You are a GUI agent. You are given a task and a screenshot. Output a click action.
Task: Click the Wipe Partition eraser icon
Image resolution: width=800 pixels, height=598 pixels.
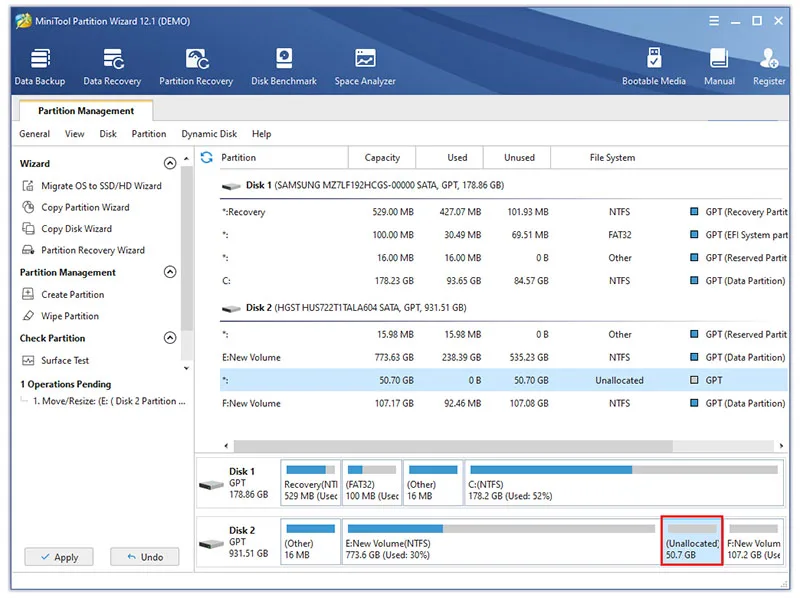[28, 316]
